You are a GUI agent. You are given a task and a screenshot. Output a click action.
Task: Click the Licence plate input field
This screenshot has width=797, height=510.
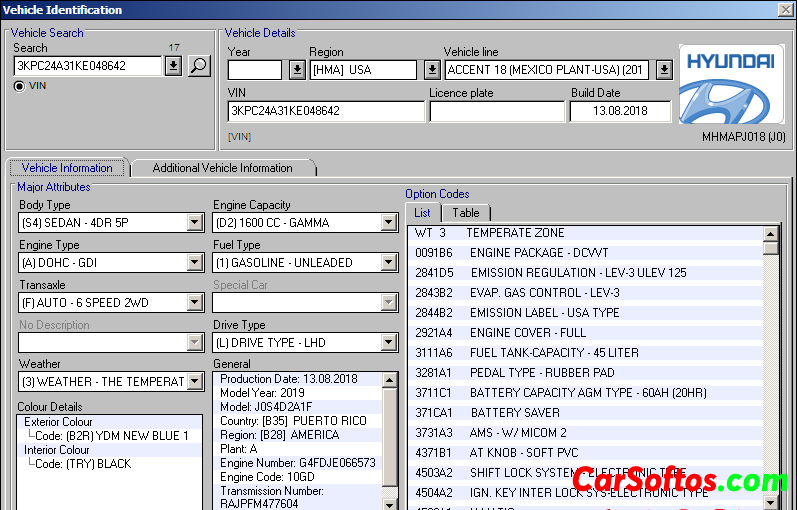click(496, 111)
